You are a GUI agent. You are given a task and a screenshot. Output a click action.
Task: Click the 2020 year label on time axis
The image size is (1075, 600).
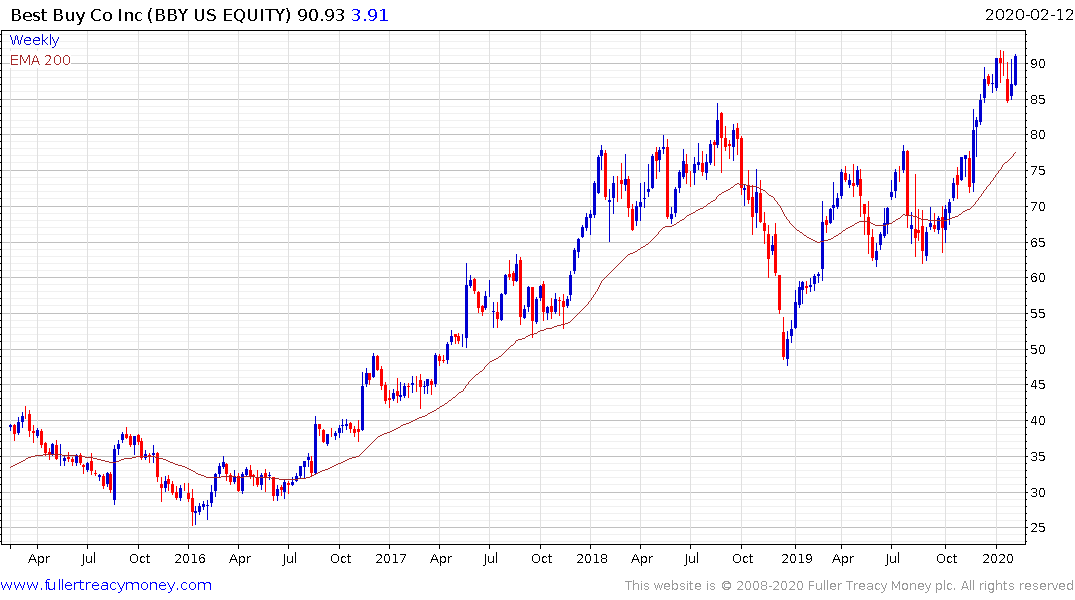point(998,558)
